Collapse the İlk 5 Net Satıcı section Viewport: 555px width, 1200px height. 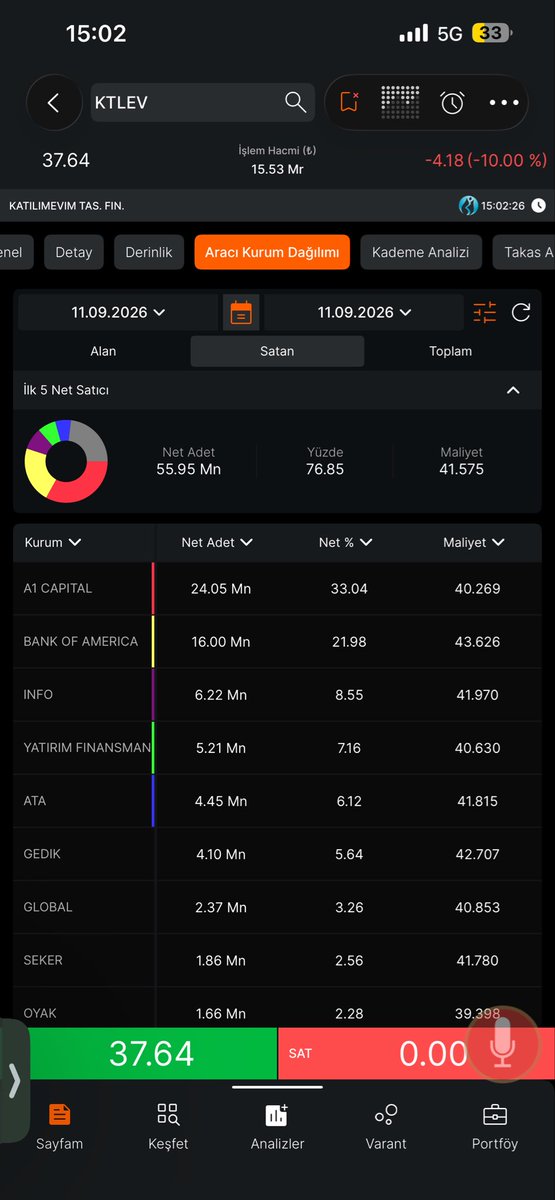(x=513, y=390)
